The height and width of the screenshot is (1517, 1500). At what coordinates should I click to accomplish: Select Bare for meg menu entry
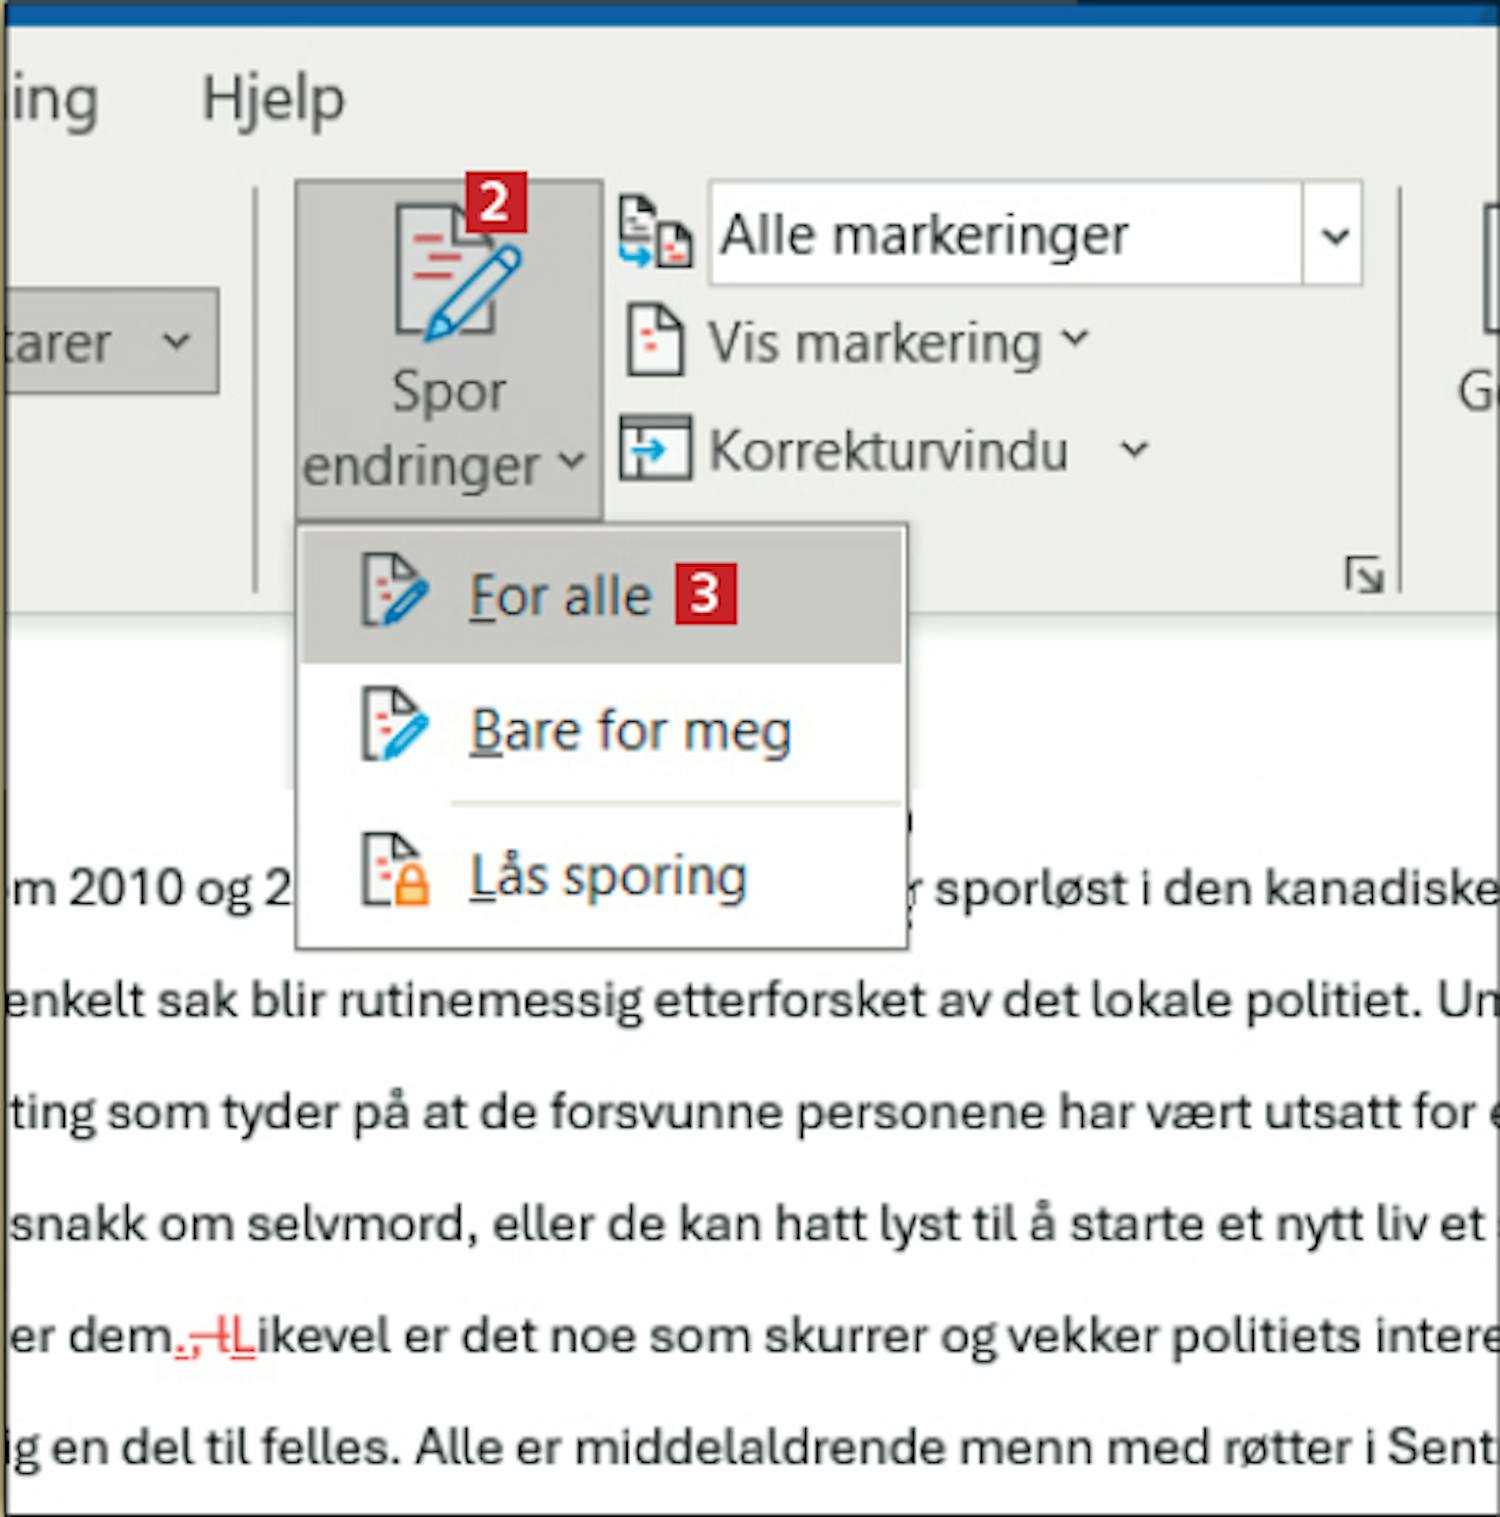coord(630,730)
